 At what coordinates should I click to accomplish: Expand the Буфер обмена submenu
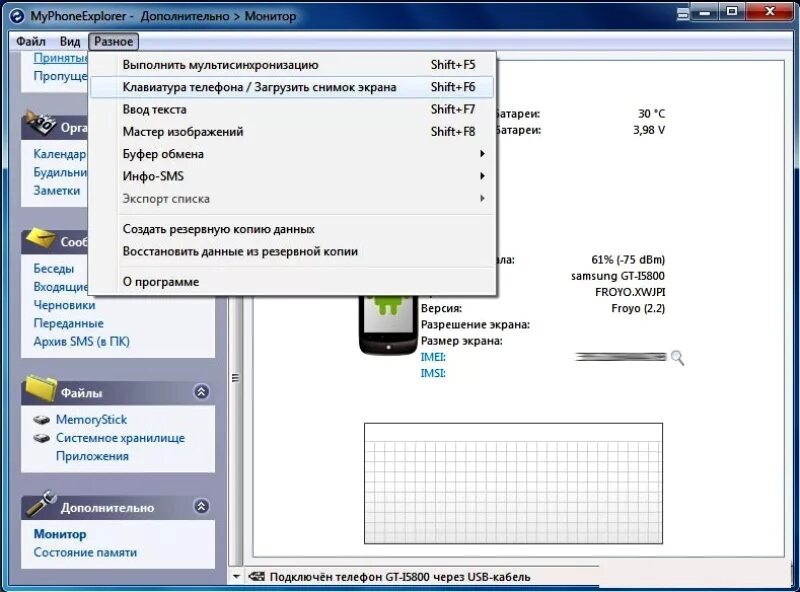(292, 154)
